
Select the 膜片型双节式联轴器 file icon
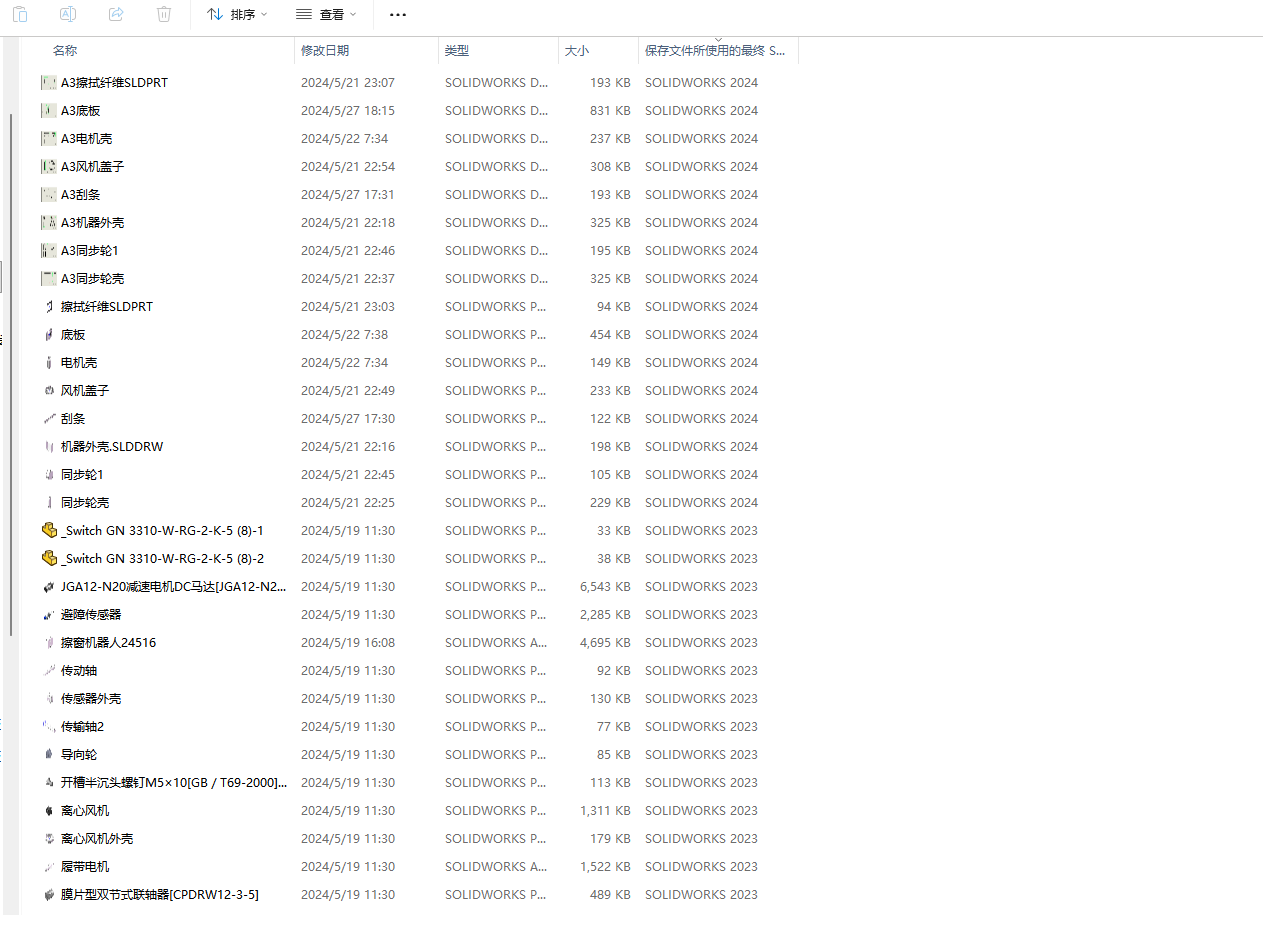[x=49, y=894]
